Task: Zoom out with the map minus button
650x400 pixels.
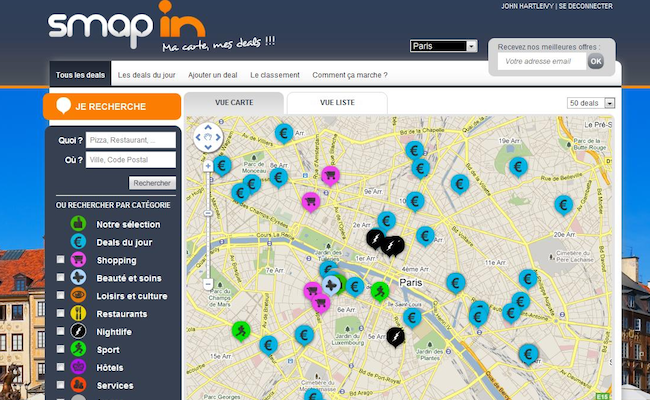Action: tap(208, 284)
